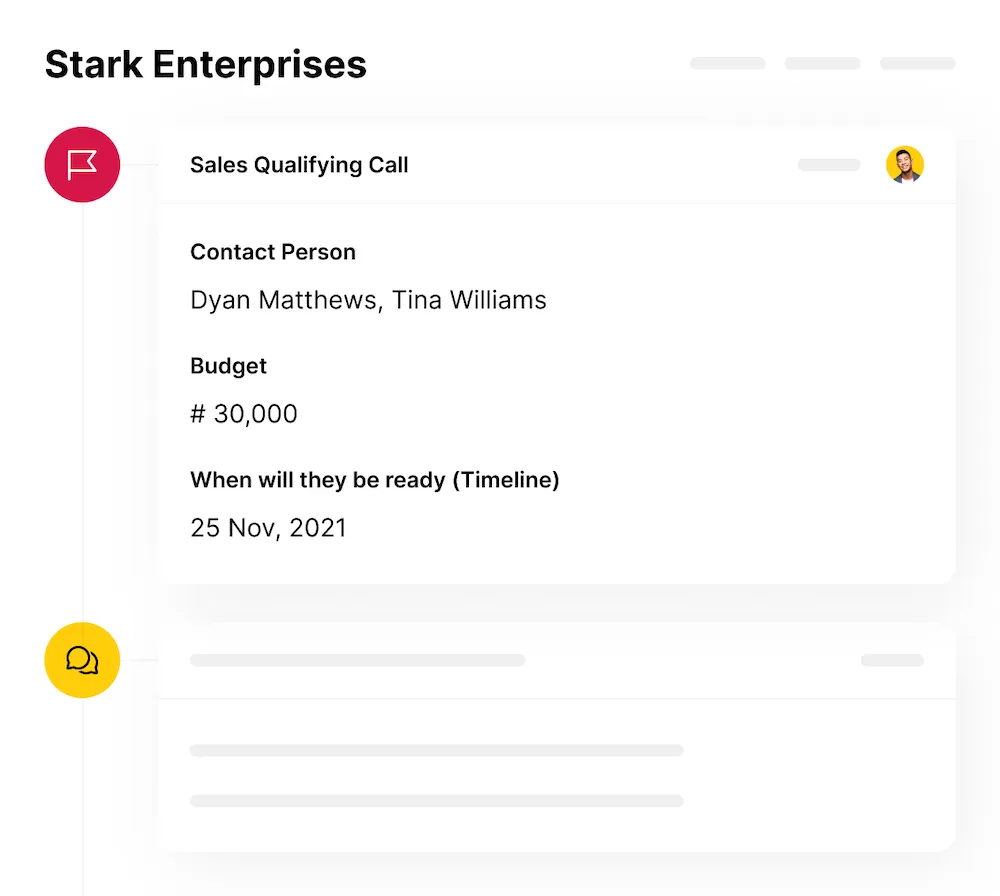The height and width of the screenshot is (896, 1000).
Task: Click the placeholder text bar in lower card
Action: pos(357,660)
